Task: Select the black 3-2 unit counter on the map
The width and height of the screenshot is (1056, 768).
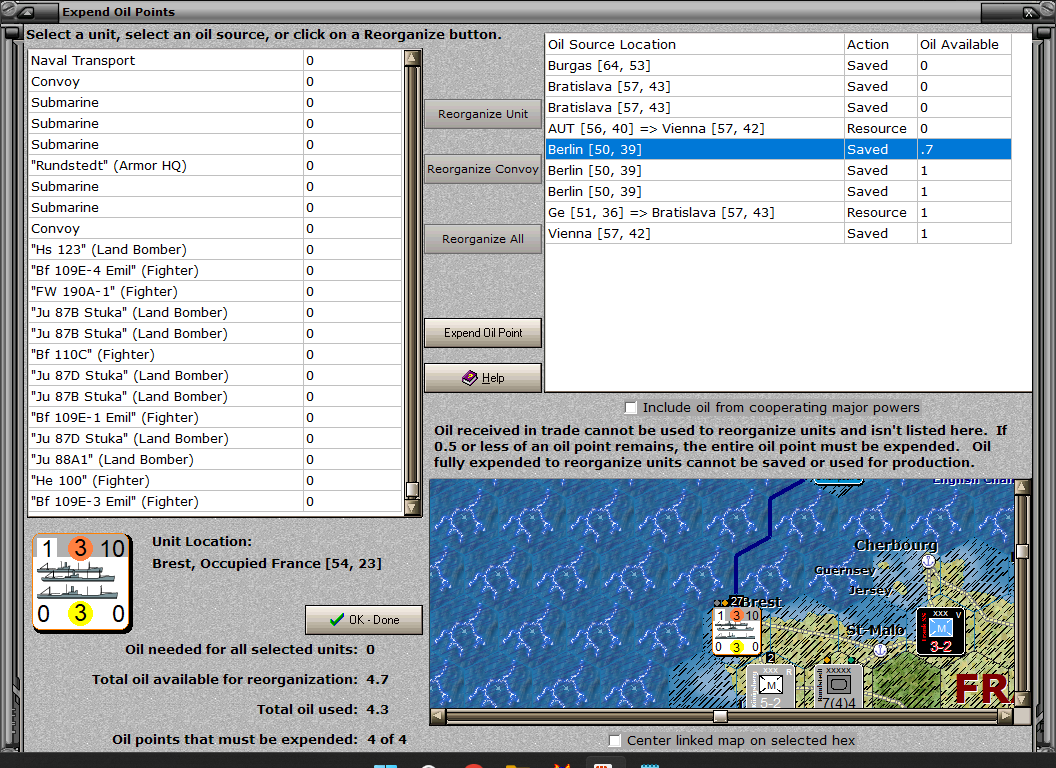Action: tap(941, 631)
